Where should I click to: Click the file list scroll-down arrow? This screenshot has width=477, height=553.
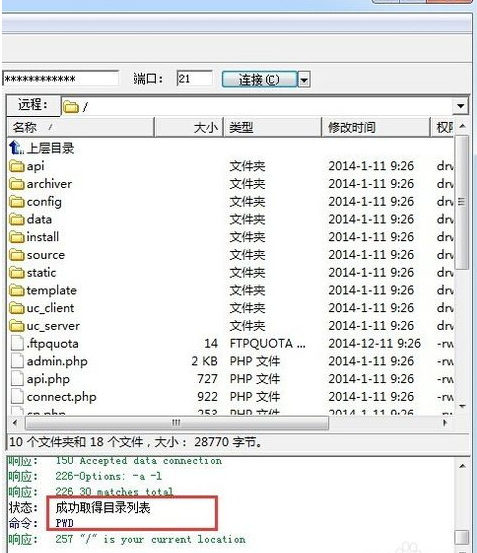pos(463,406)
